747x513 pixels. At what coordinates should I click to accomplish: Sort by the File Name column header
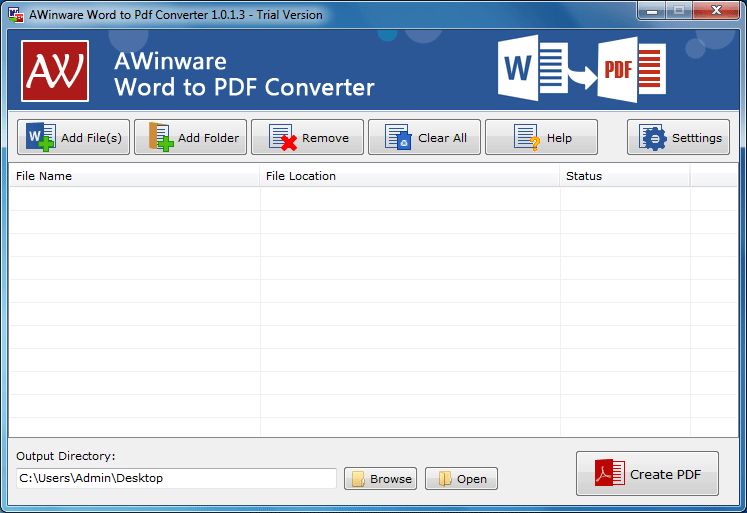pyautogui.click(x=134, y=176)
